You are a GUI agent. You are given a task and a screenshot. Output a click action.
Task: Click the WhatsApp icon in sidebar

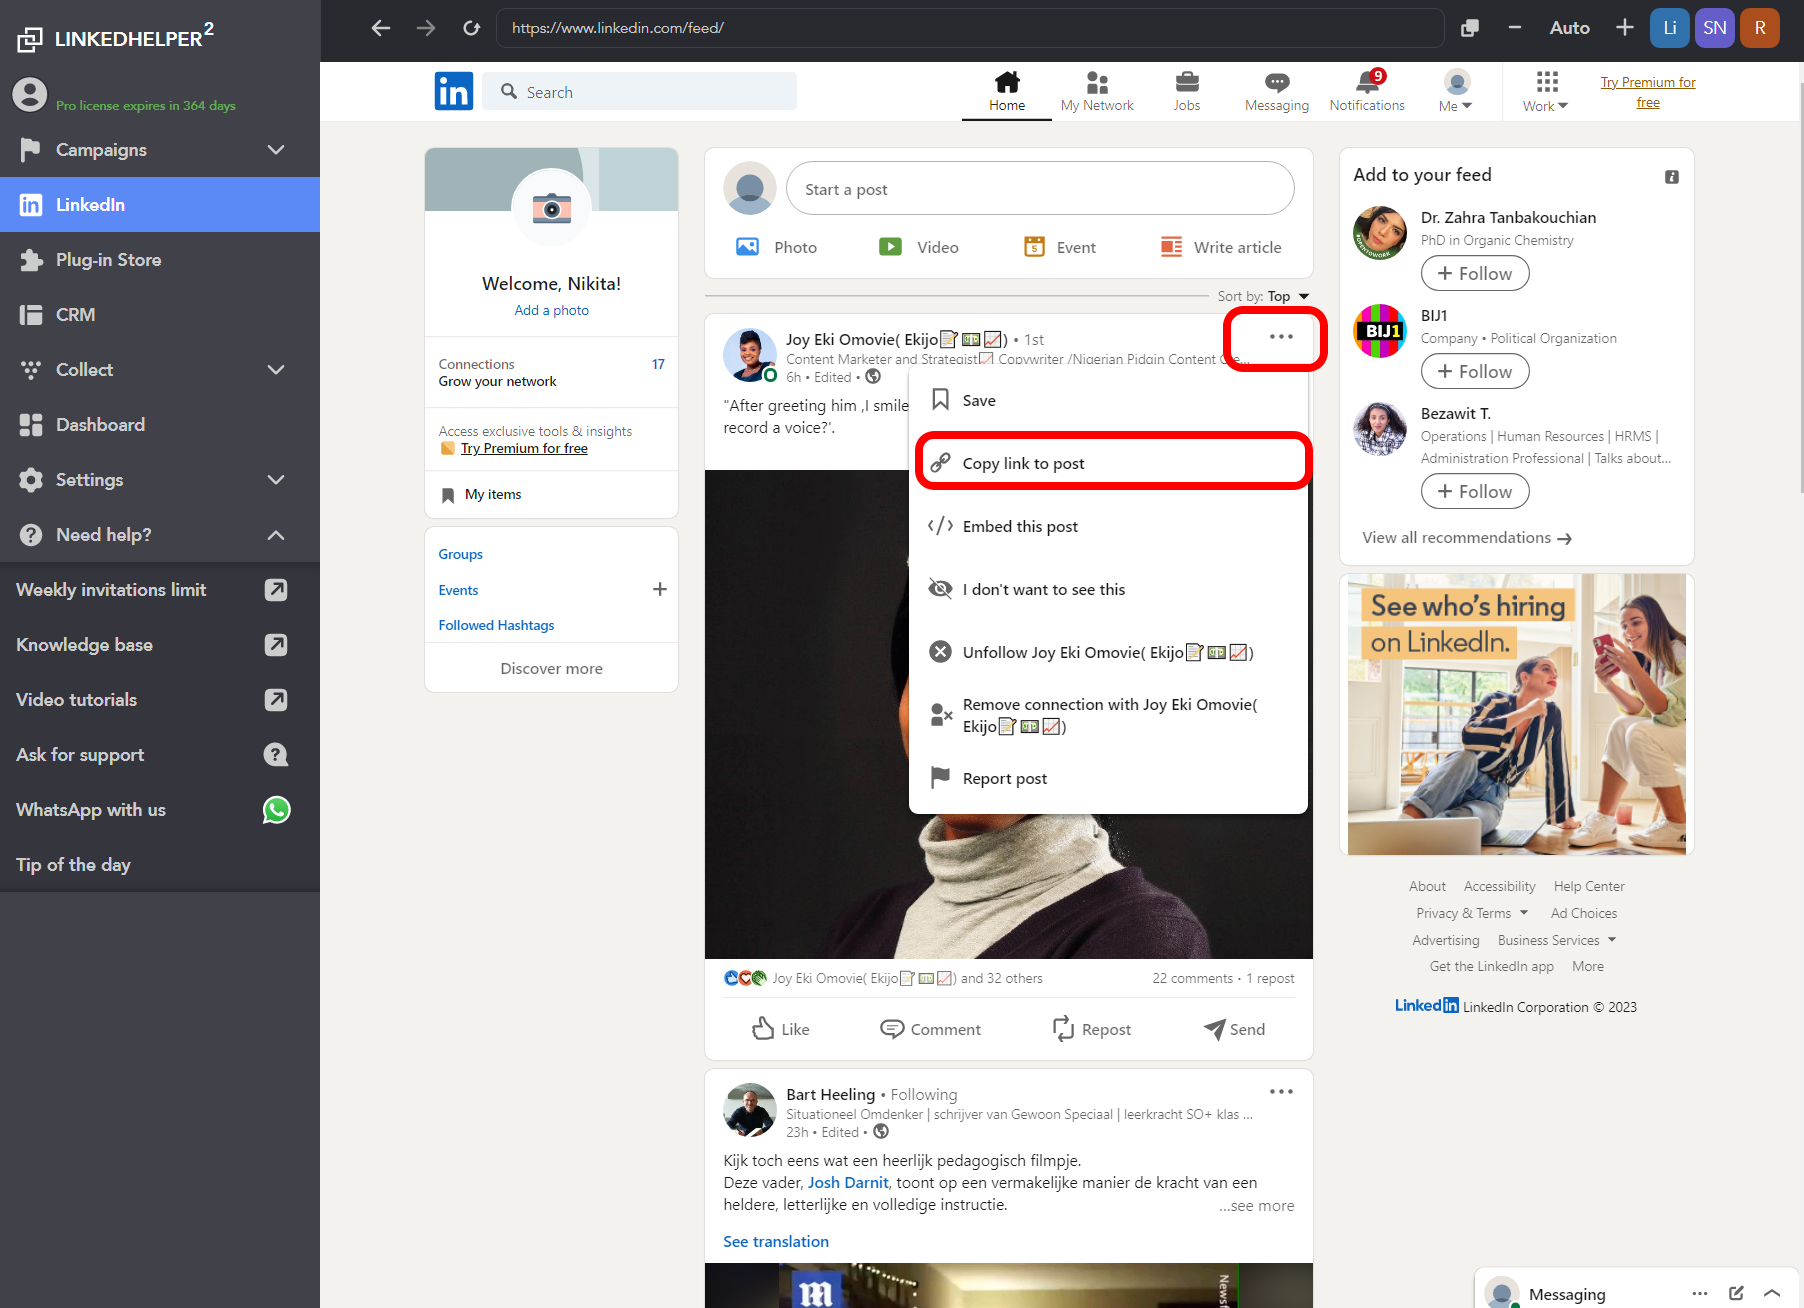click(x=276, y=810)
